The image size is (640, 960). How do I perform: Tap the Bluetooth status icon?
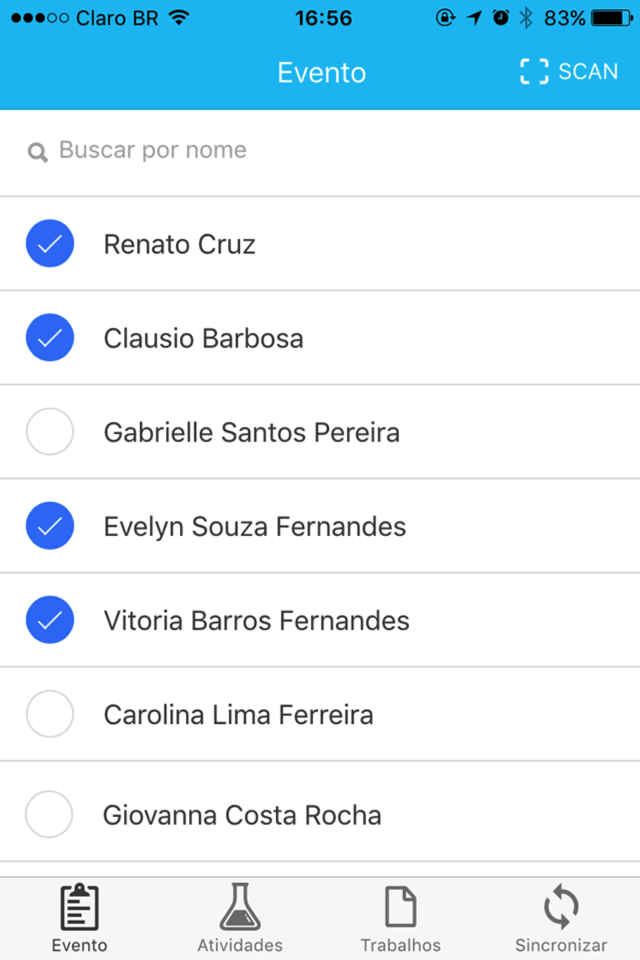click(526, 18)
